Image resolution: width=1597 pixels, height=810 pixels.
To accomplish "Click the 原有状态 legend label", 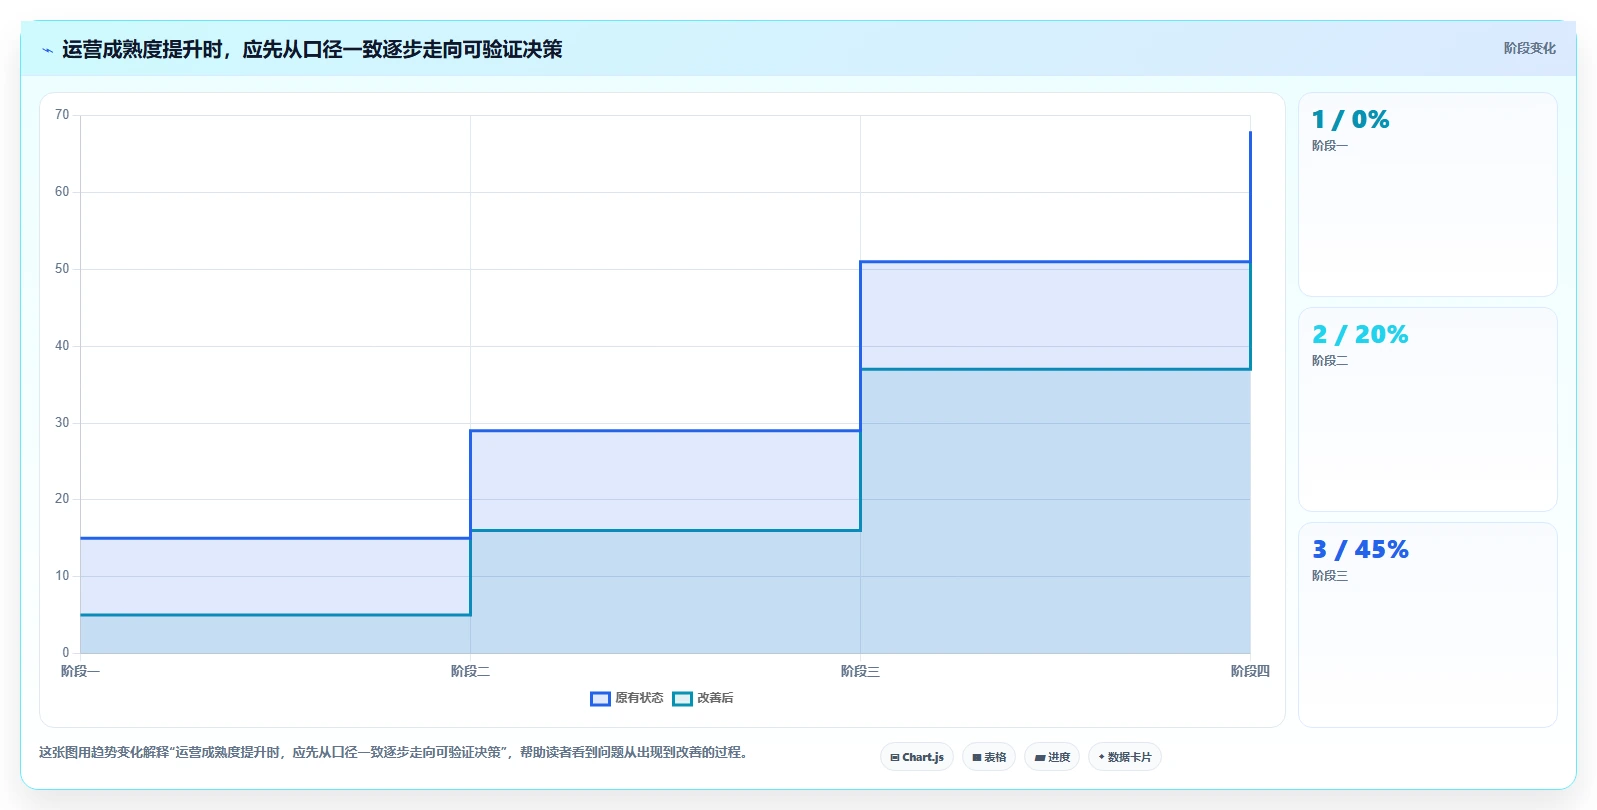I will [x=639, y=698].
